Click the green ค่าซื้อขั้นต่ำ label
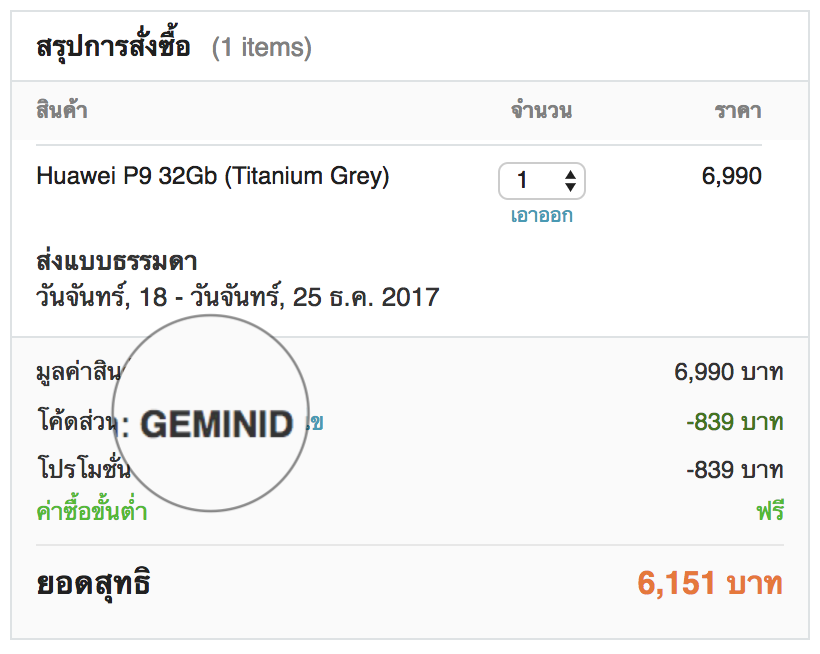This screenshot has width=820, height=654. click(92, 512)
